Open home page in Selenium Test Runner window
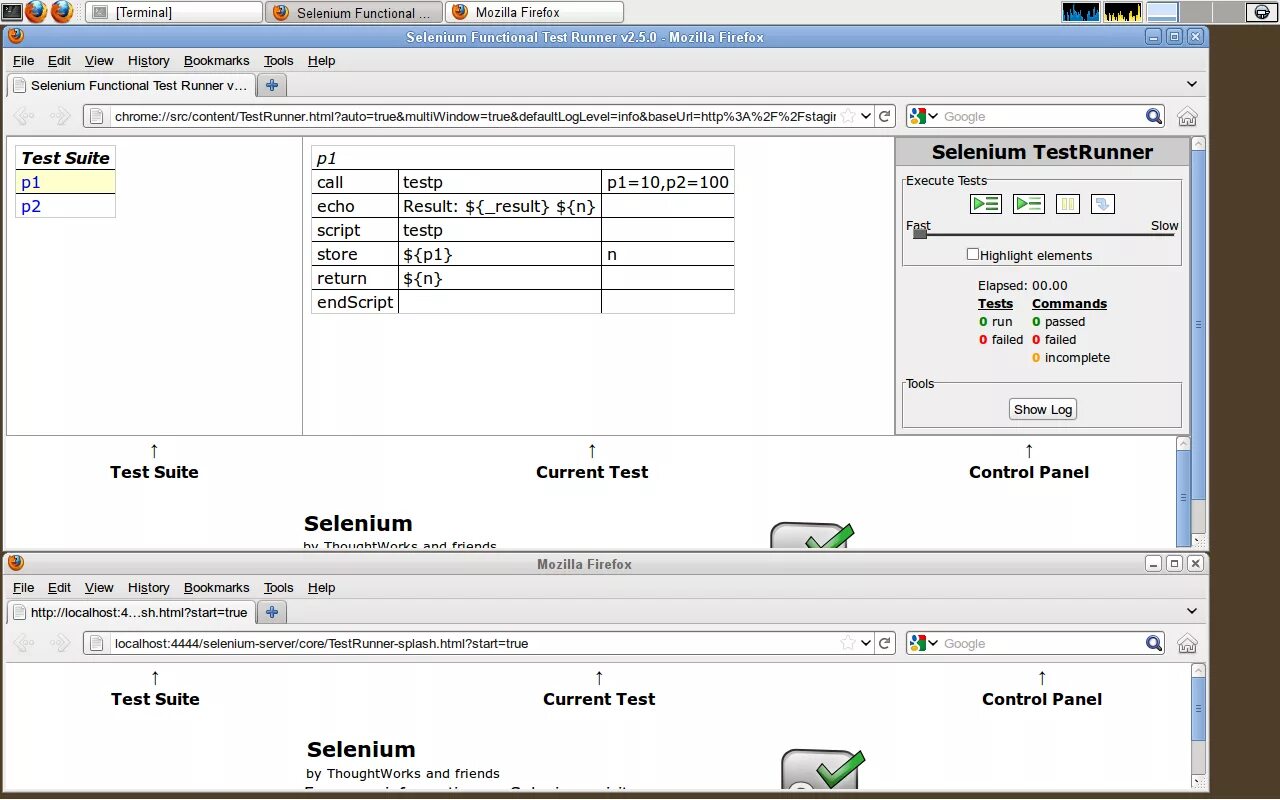This screenshot has width=1280, height=800. coord(1187,116)
